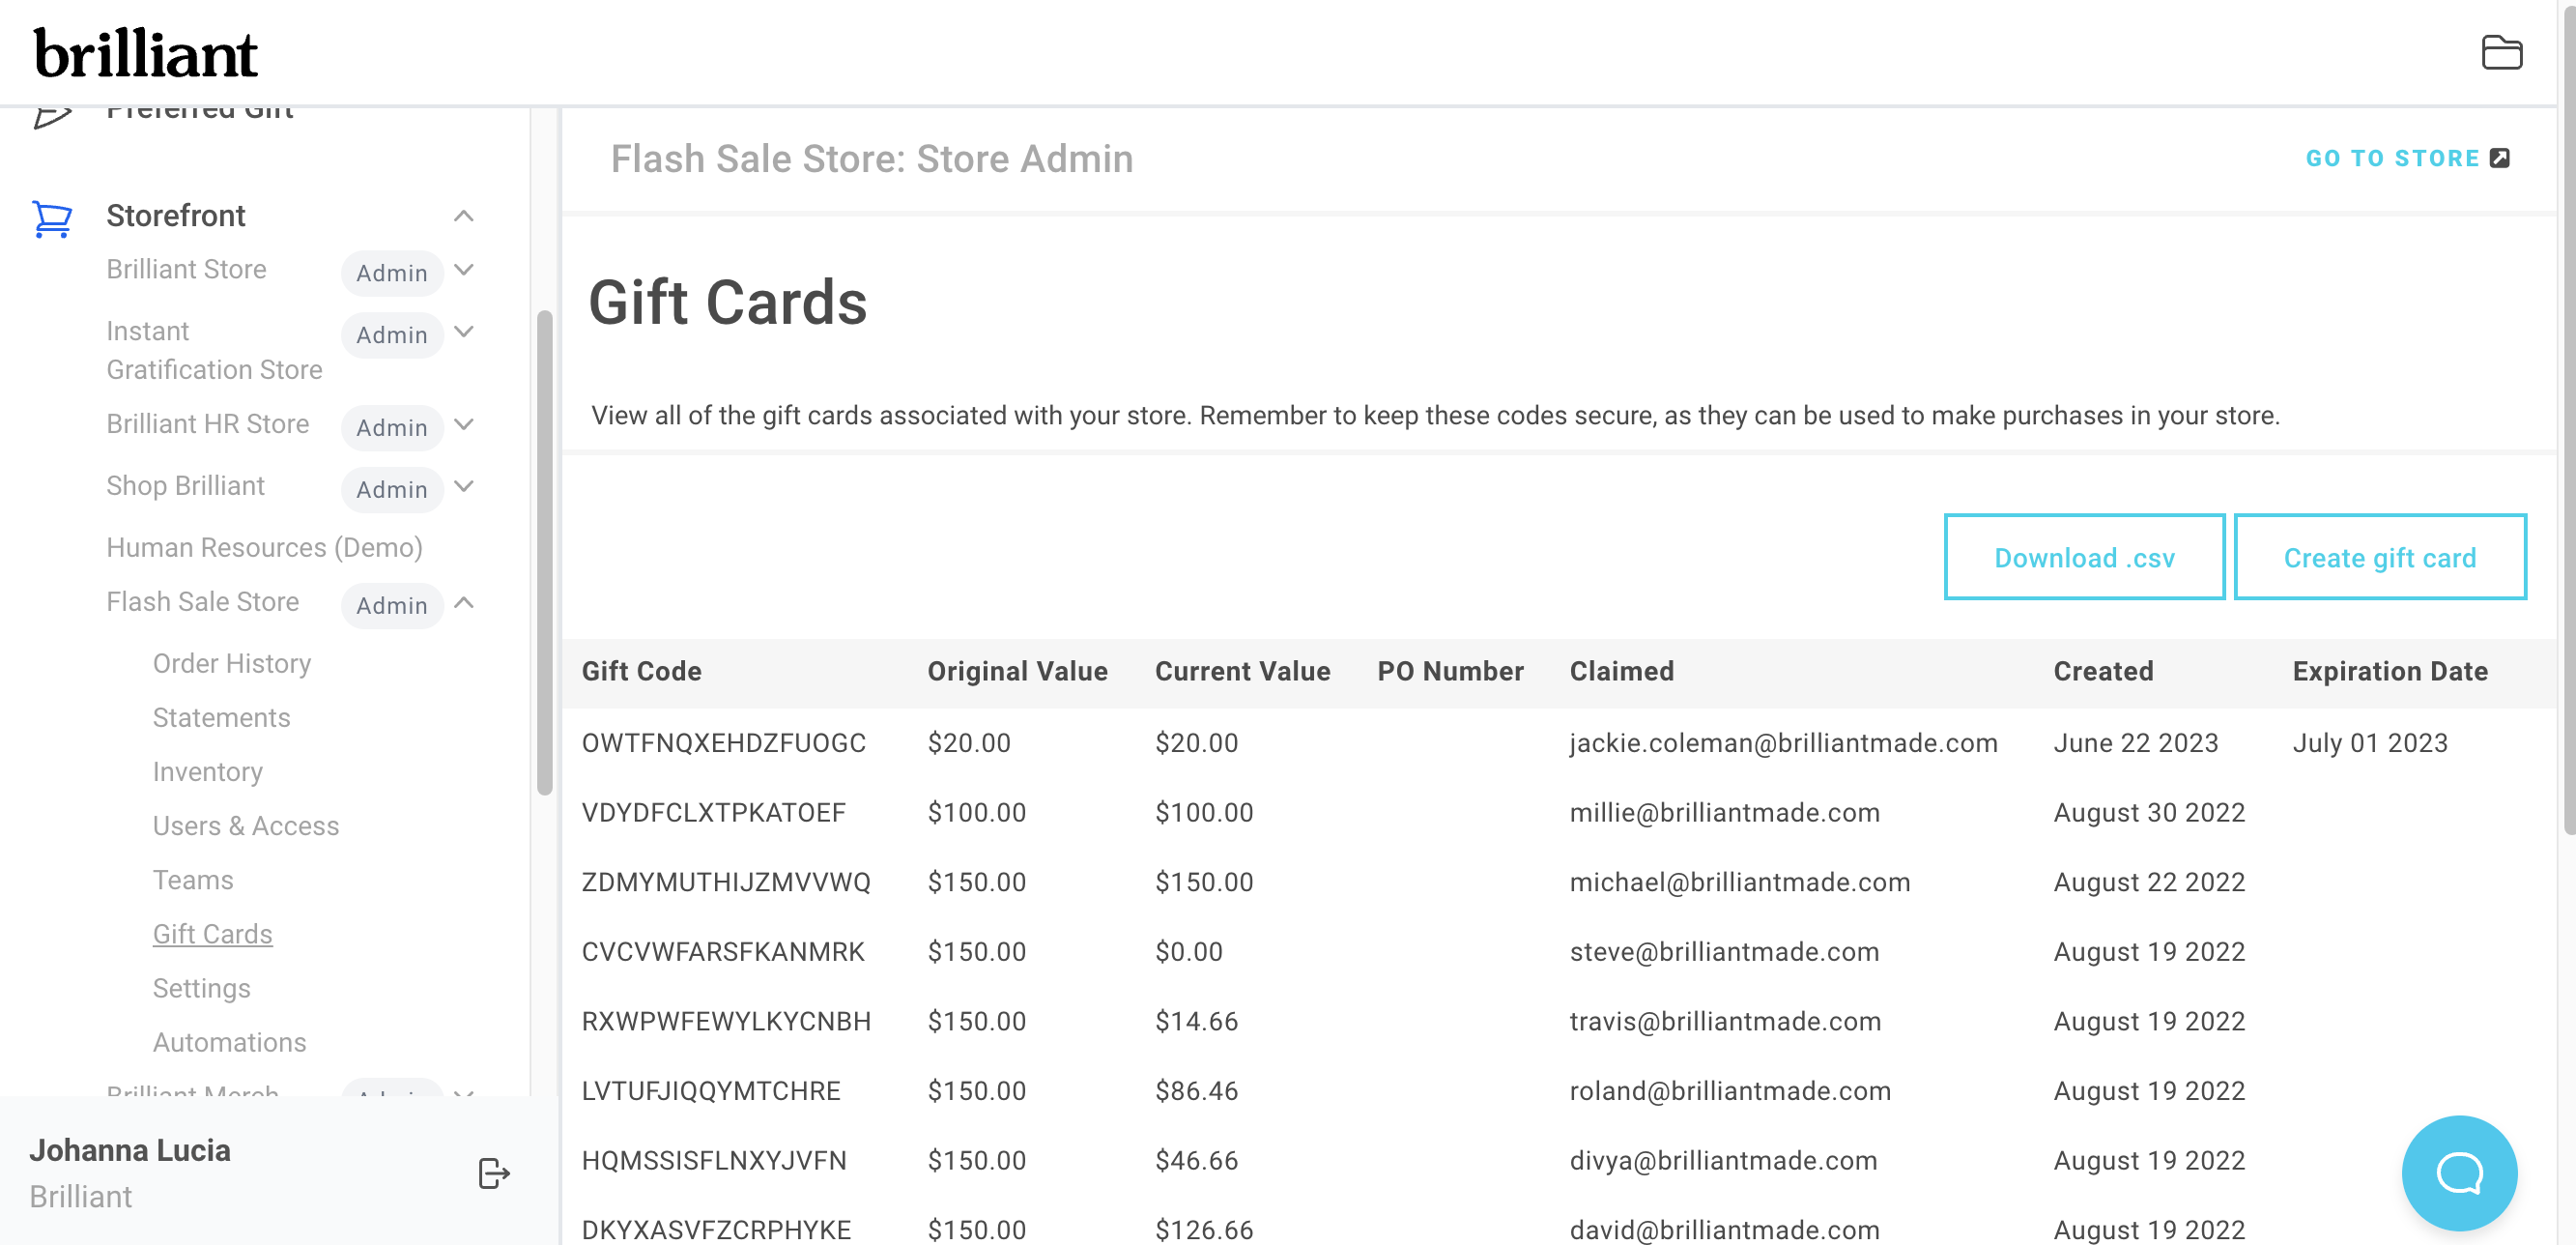Click the sidebar vertical scrollbar

(544, 552)
